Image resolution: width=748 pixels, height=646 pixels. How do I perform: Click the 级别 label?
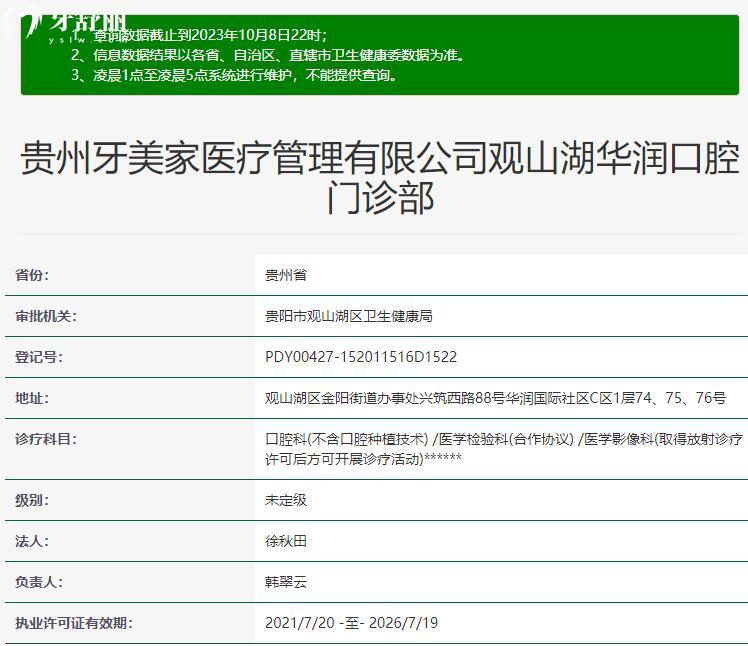point(31,500)
